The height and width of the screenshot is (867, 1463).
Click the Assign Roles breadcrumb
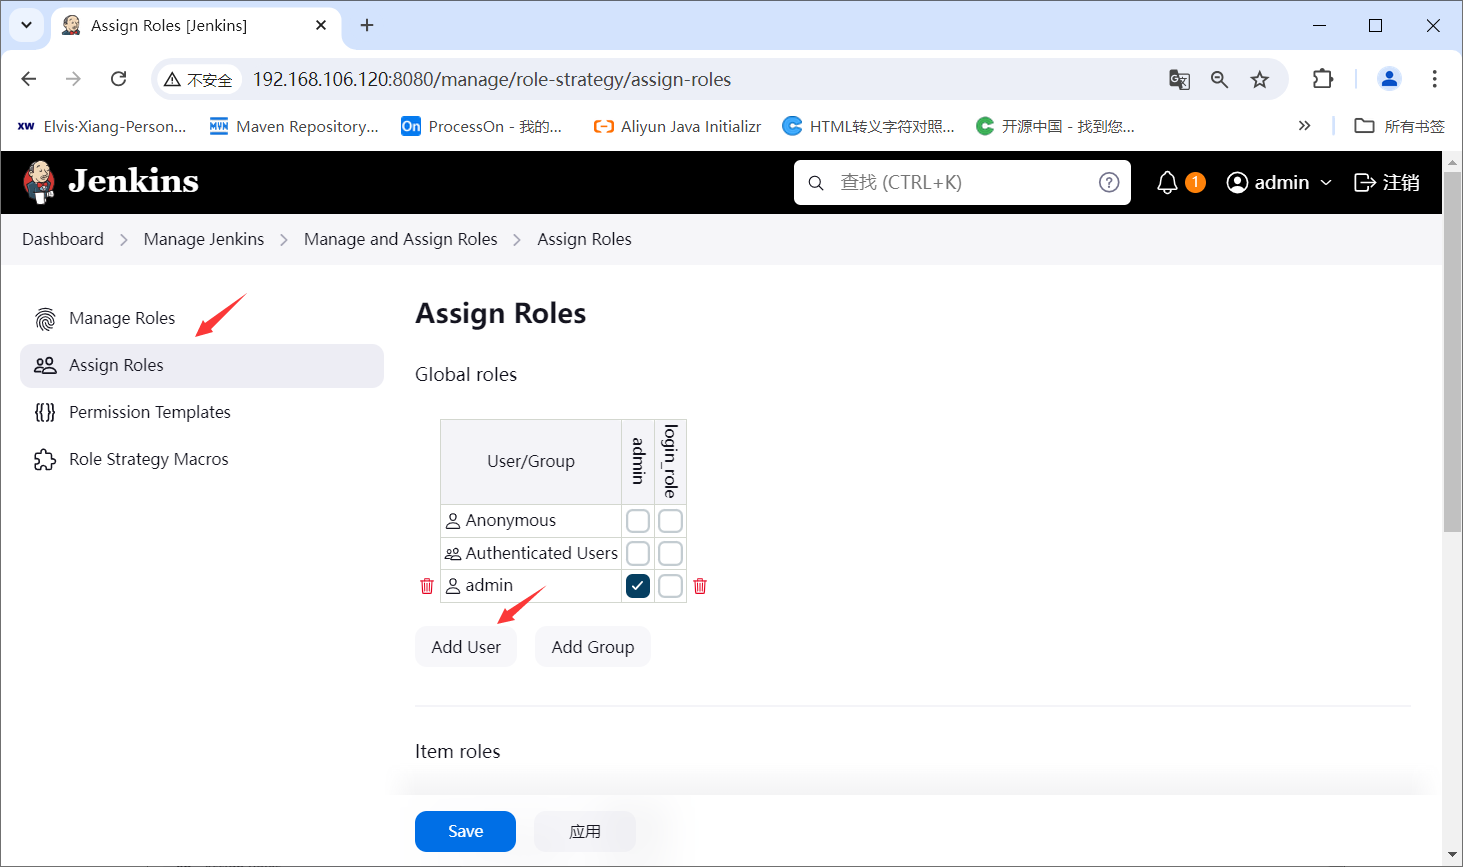click(x=585, y=240)
